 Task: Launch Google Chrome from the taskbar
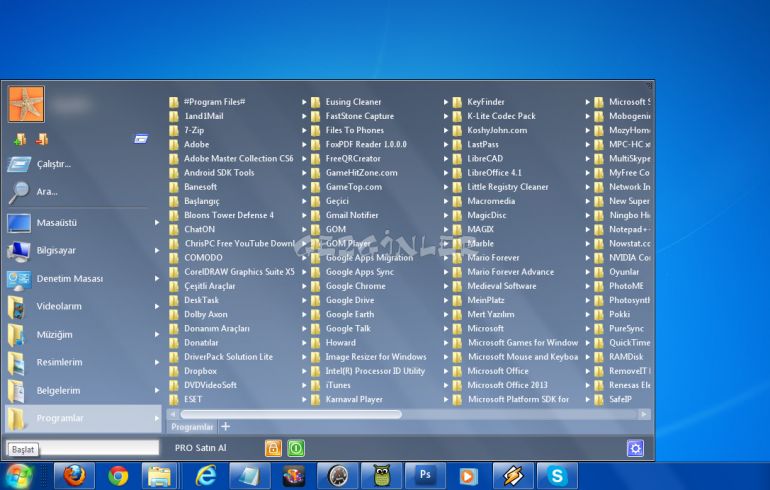point(118,476)
